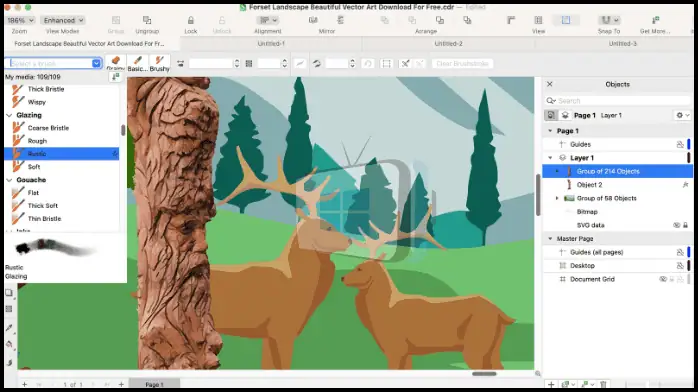Toggle the highlighted View guidelines button
This screenshot has height=392, width=698.
click(565, 20)
